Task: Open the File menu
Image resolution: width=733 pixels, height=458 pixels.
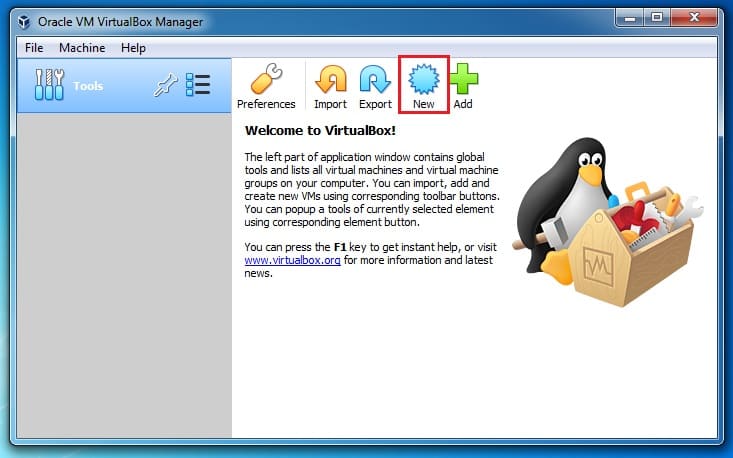Action: click(34, 48)
